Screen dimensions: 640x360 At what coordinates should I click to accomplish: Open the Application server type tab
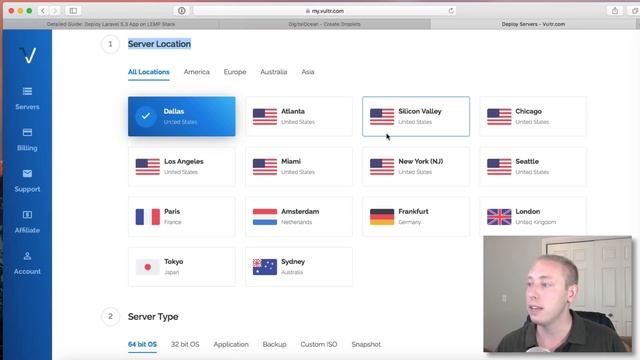pos(231,344)
